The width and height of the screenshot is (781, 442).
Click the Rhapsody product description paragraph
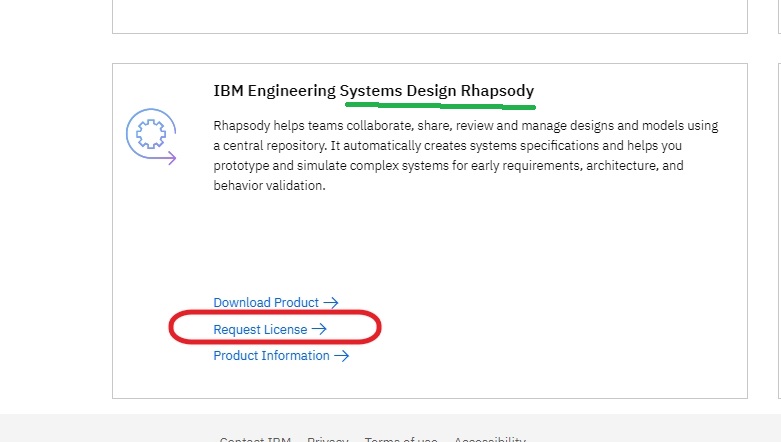tap(466, 155)
